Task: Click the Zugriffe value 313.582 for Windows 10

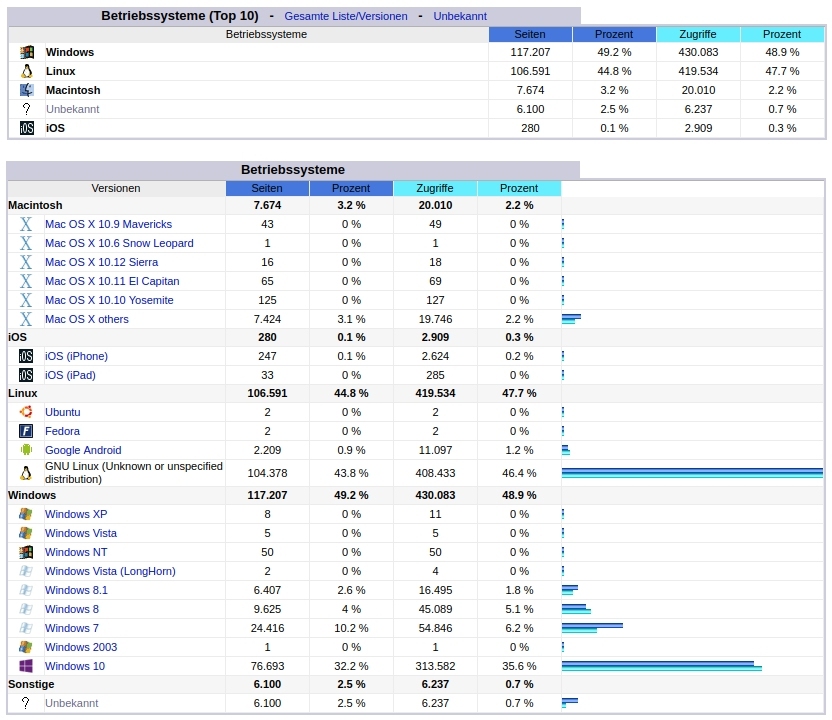Action: coord(435,666)
